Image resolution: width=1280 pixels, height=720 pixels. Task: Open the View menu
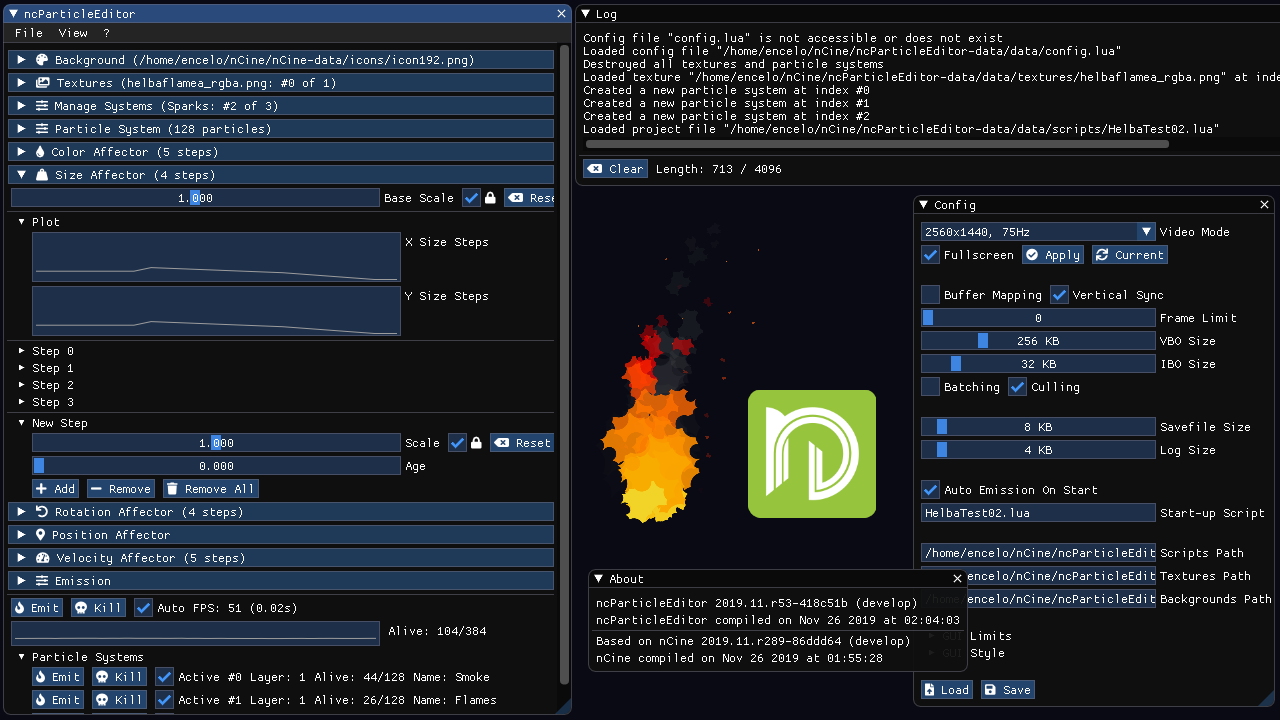[x=72, y=33]
